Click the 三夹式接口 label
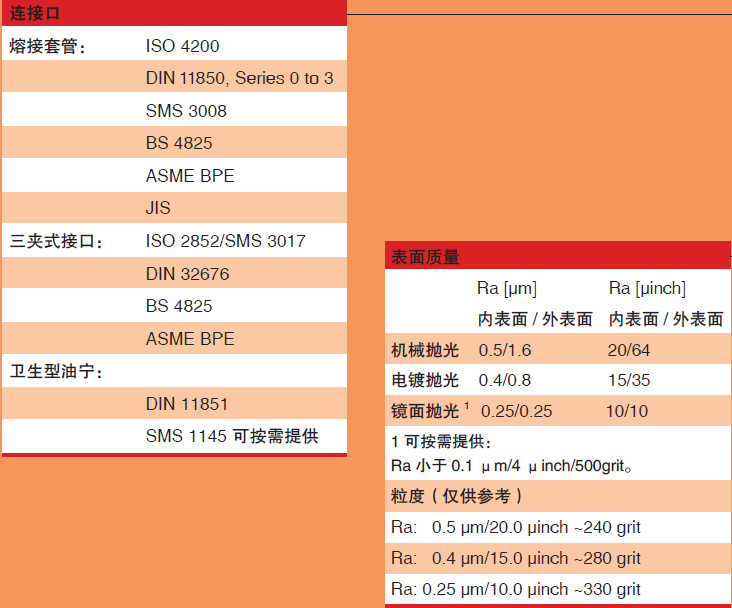The height and width of the screenshot is (608, 732). point(57,241)
